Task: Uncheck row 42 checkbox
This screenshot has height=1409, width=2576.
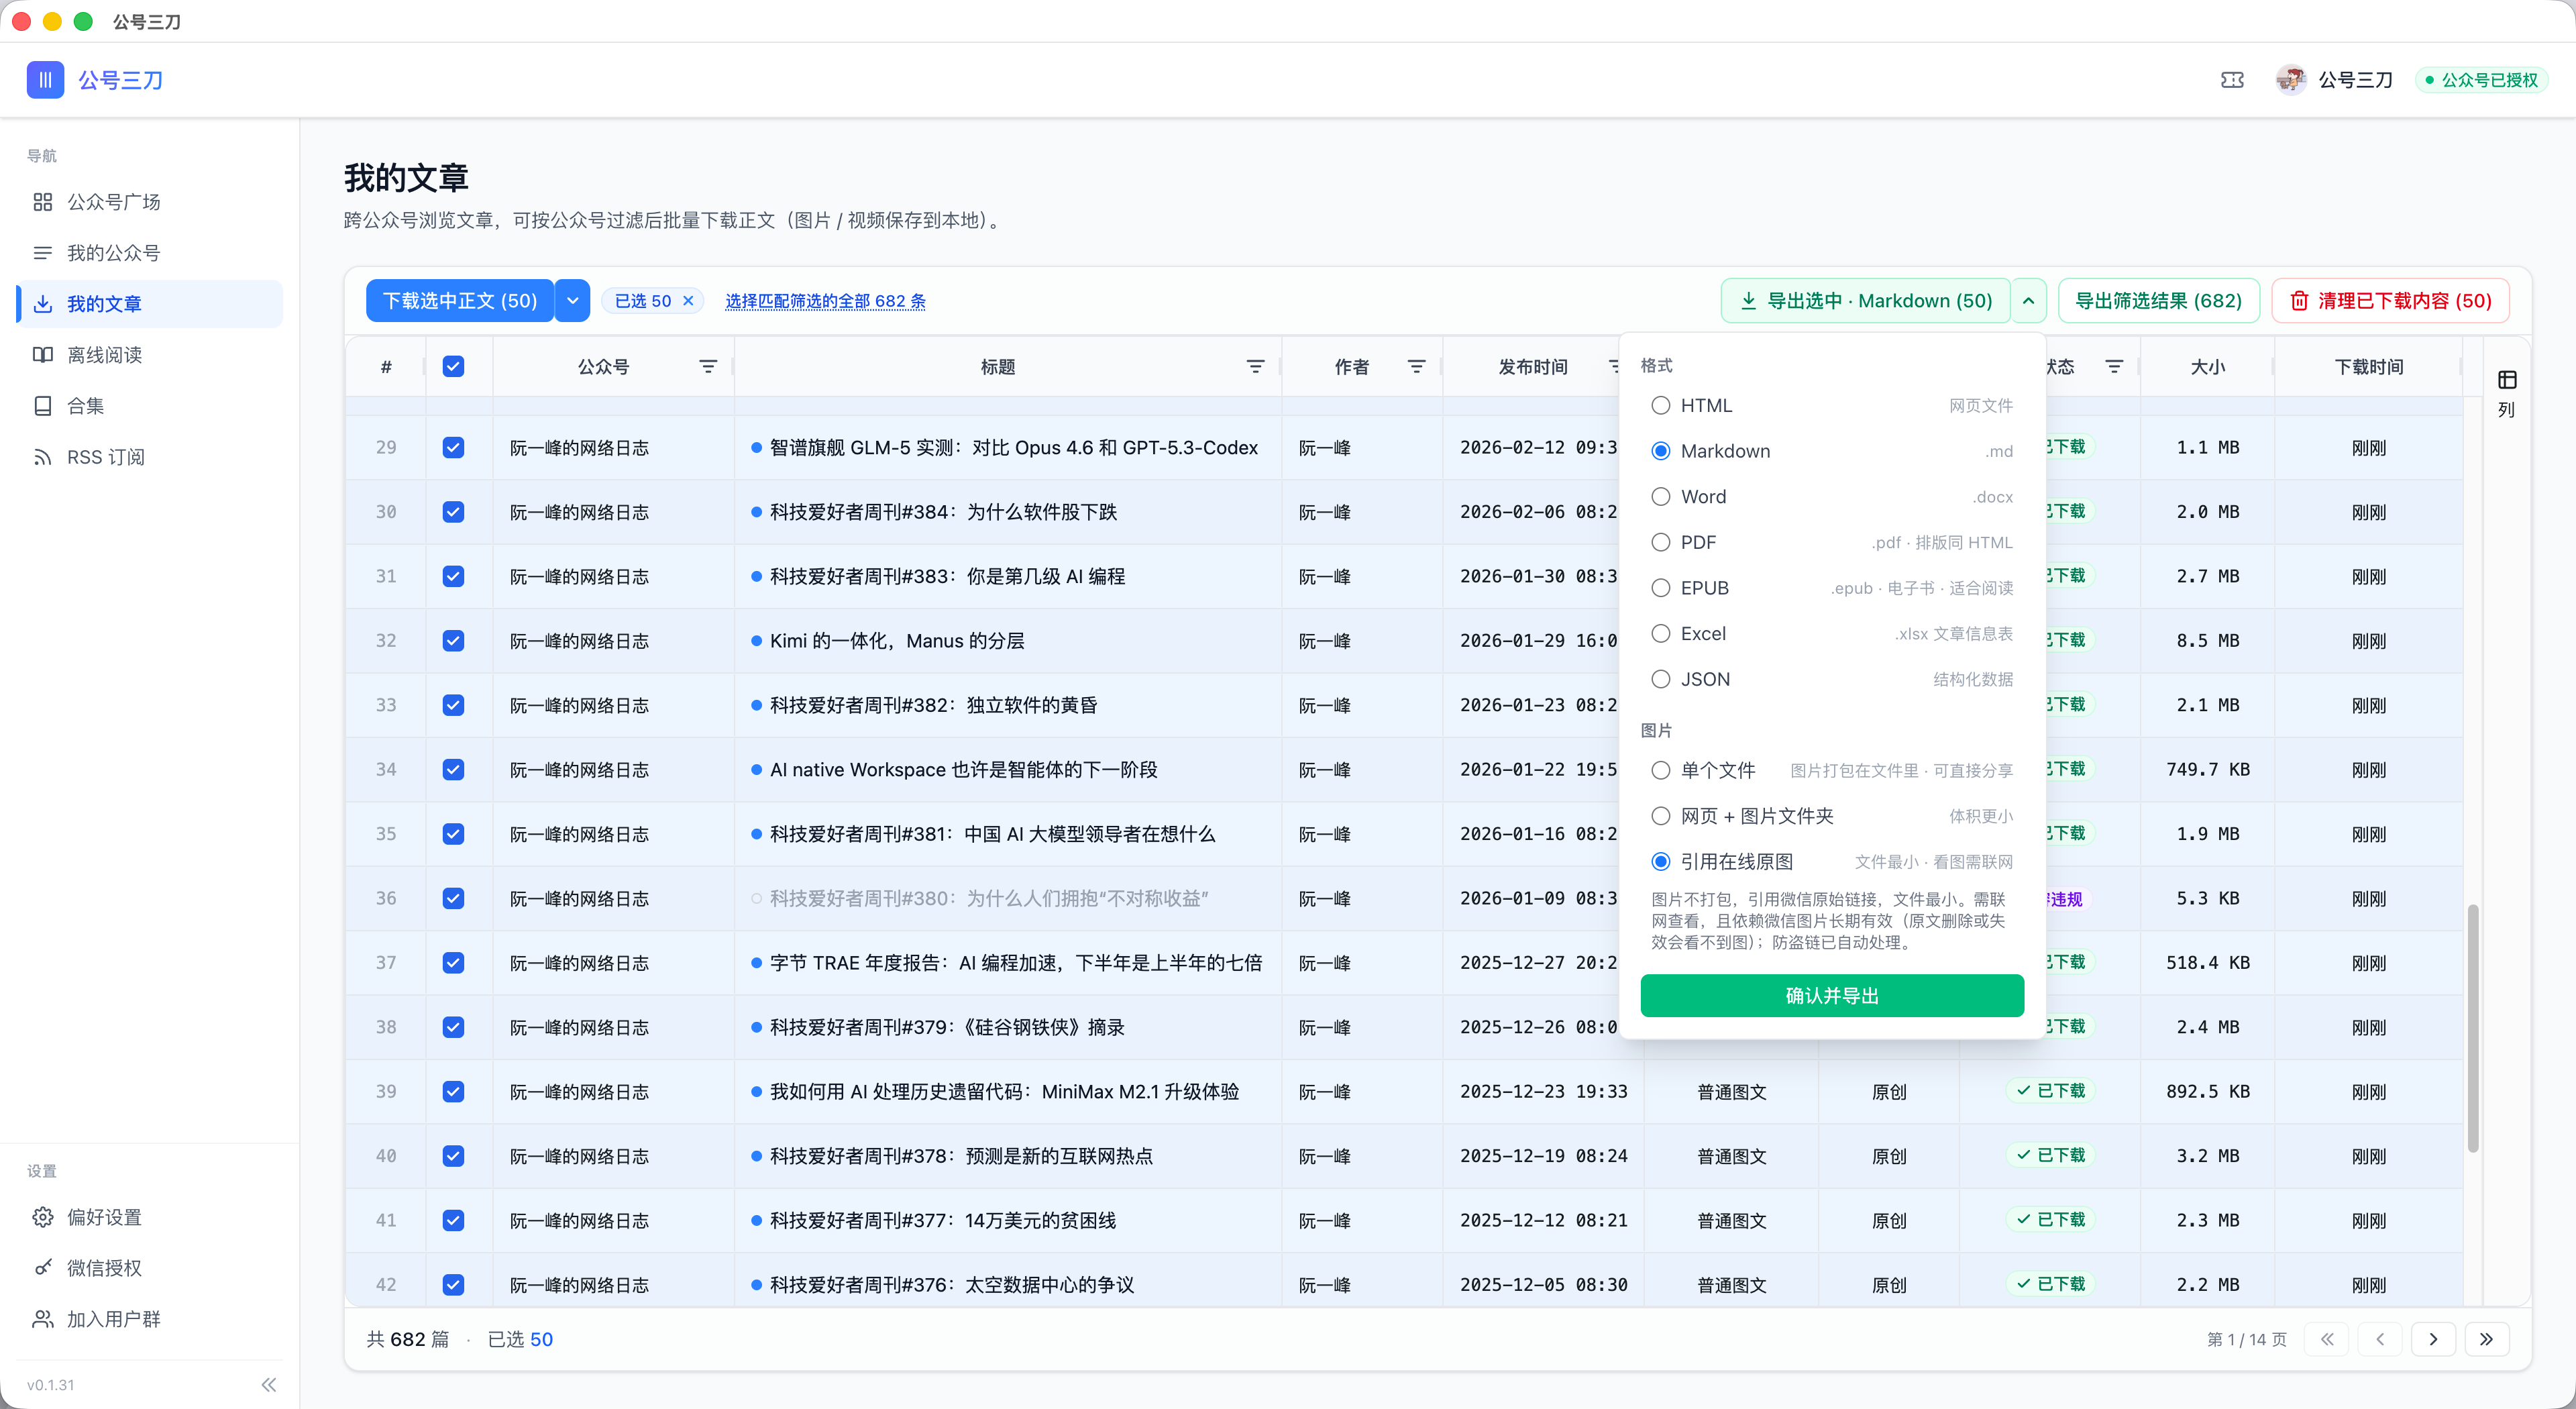Action: tap(453, 1285)
